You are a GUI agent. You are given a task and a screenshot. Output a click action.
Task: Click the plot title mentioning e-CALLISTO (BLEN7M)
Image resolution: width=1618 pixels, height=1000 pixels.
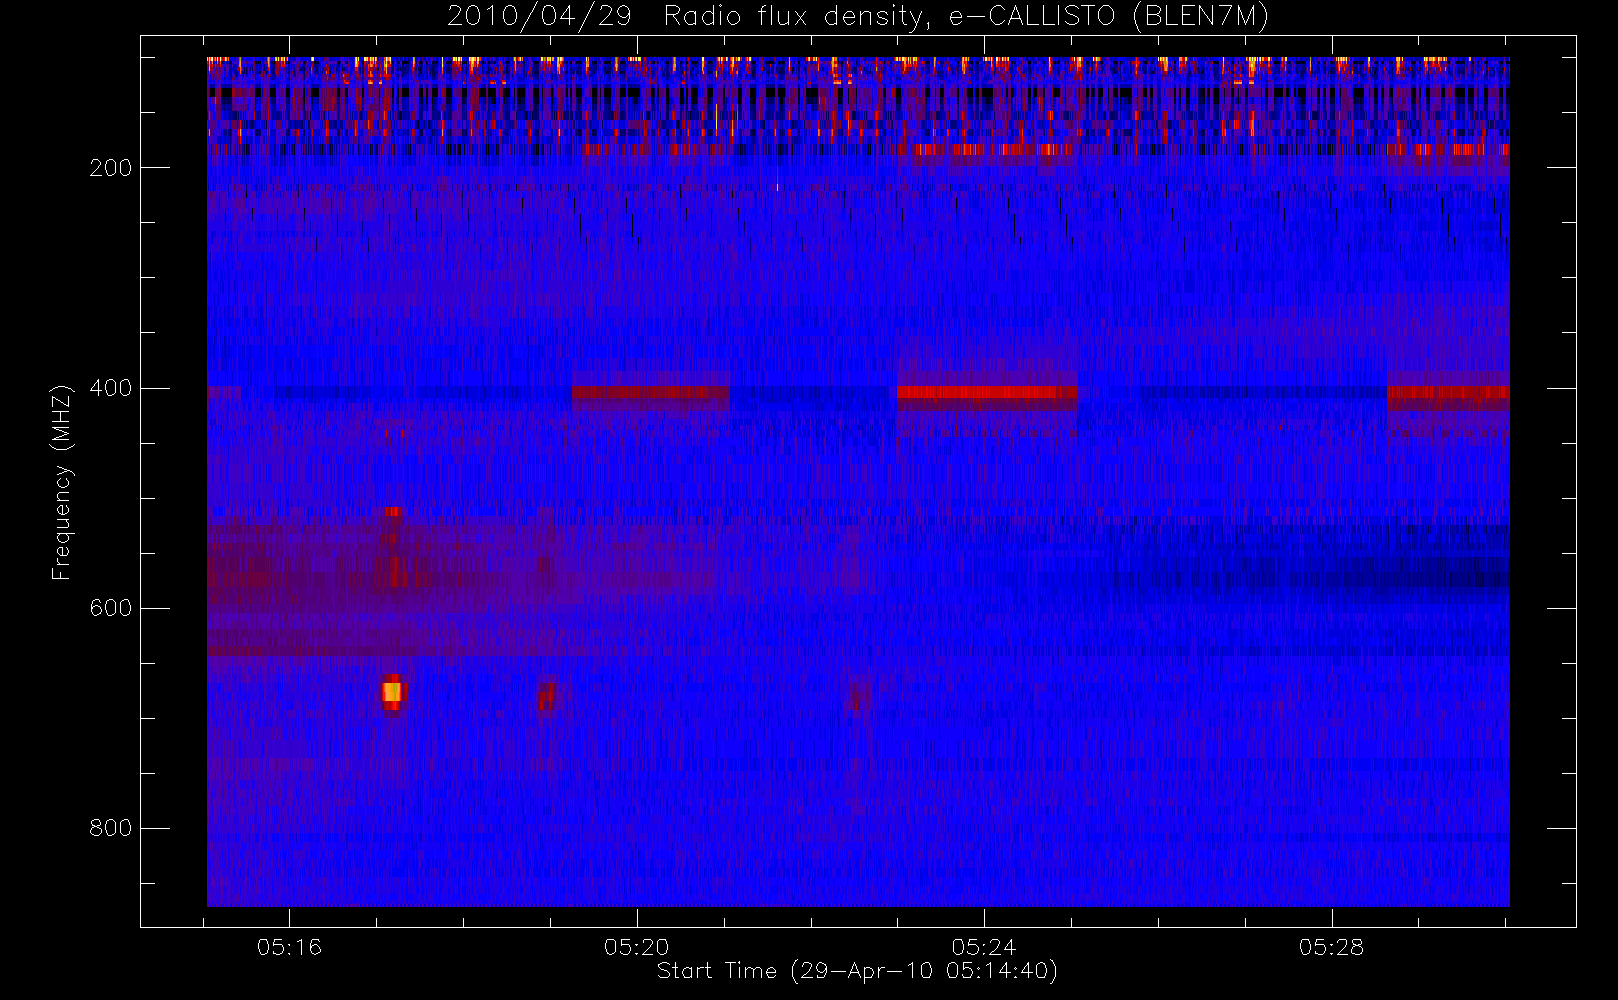pos(857,17)
